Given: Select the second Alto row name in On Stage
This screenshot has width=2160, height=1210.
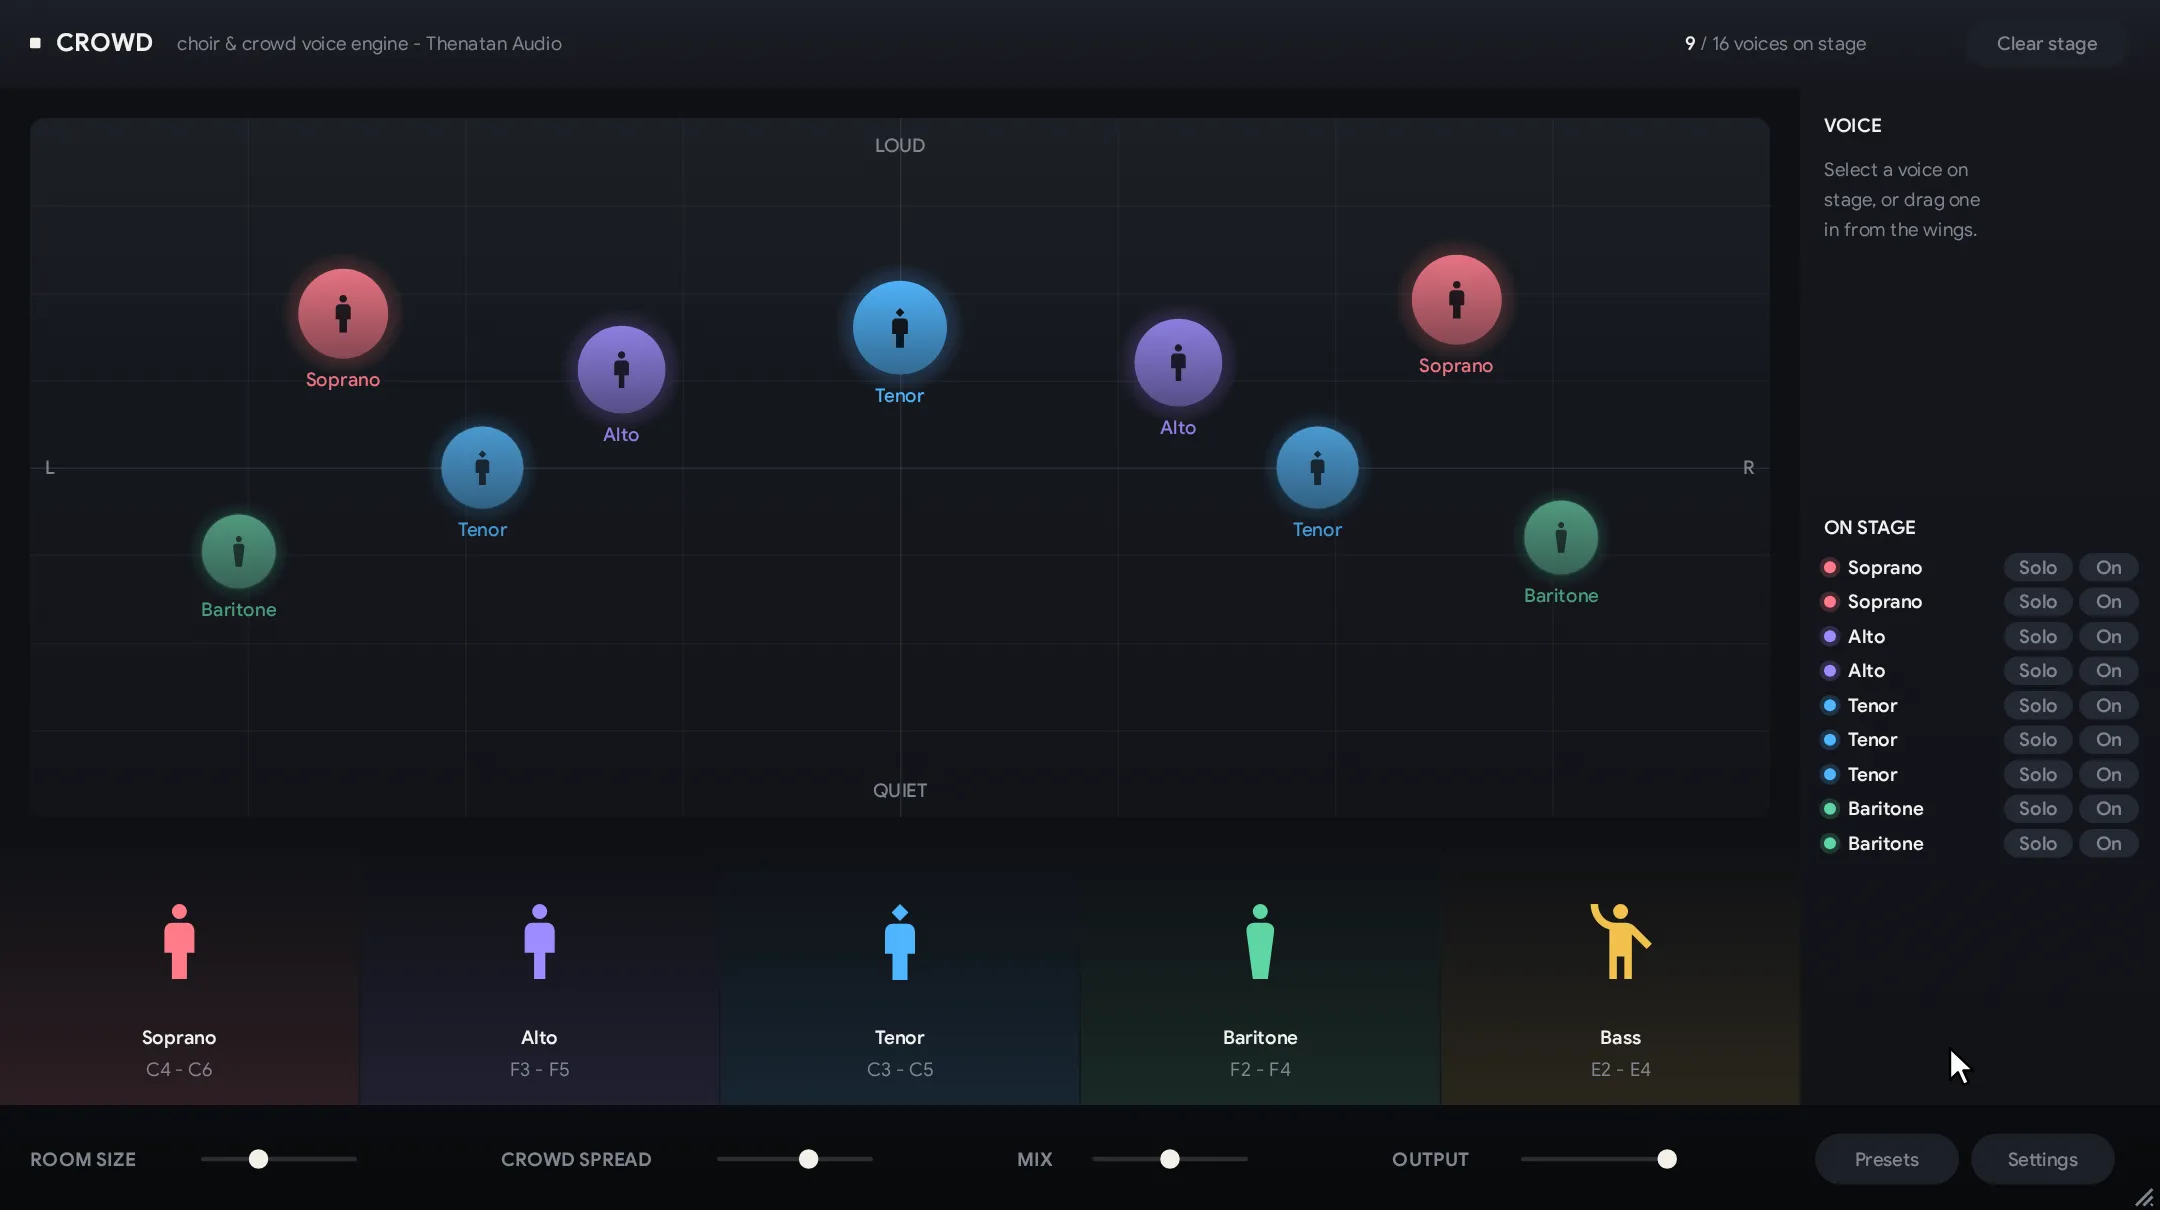Looking at the screenshot, I should click(1866, 671).
